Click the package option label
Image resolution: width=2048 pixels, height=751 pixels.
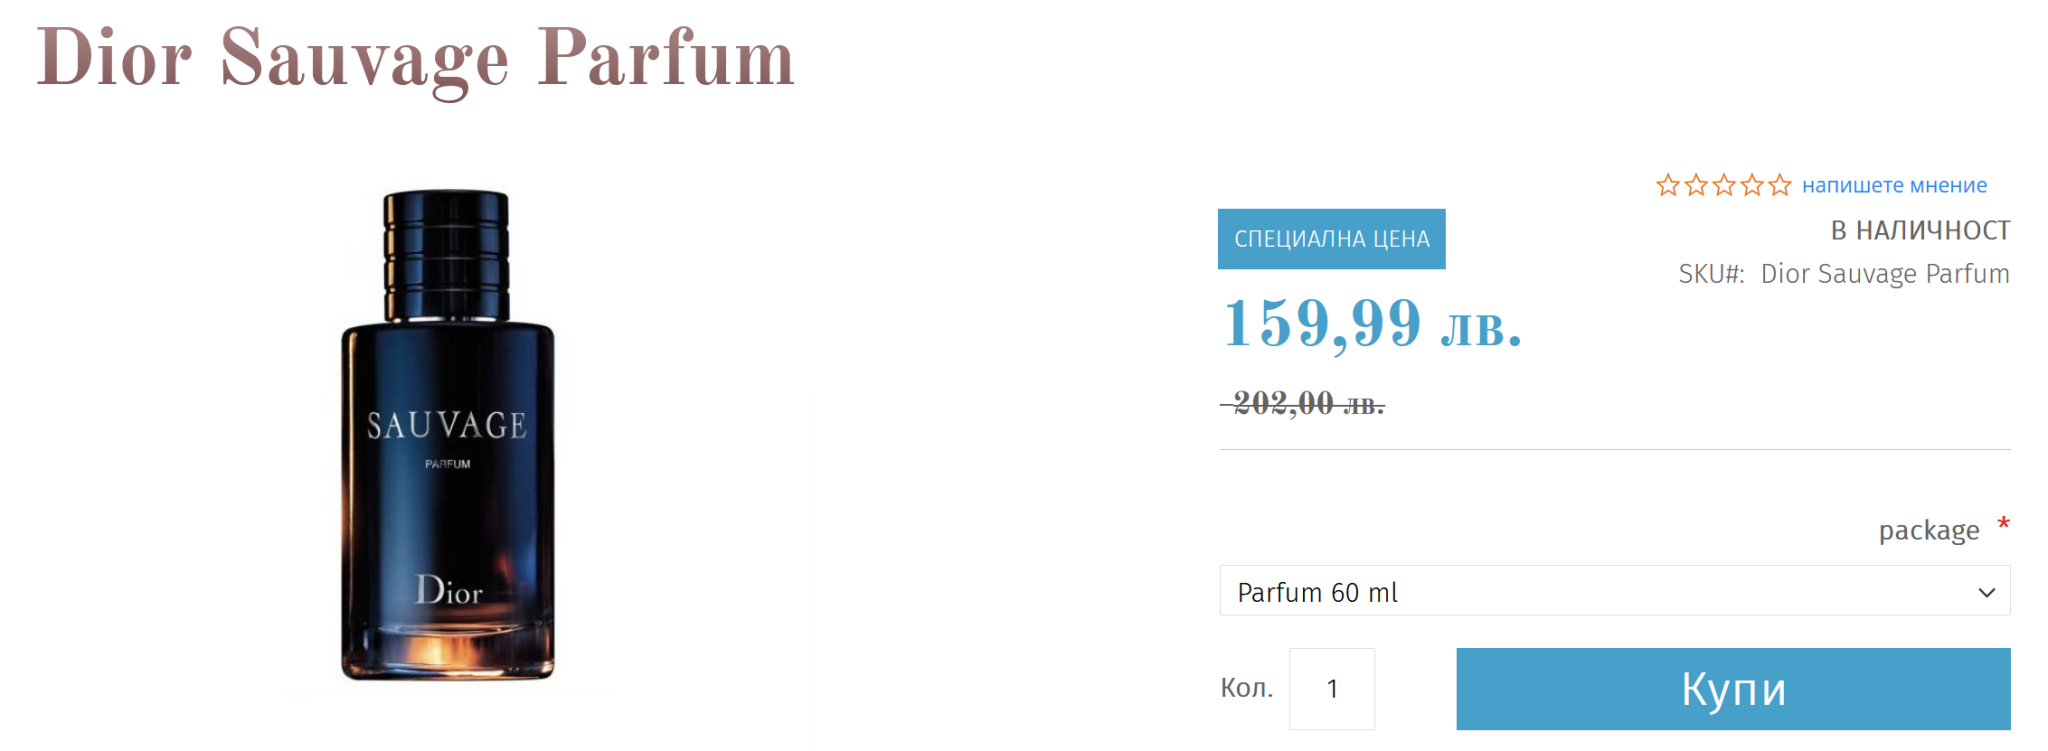(1928, 530)
